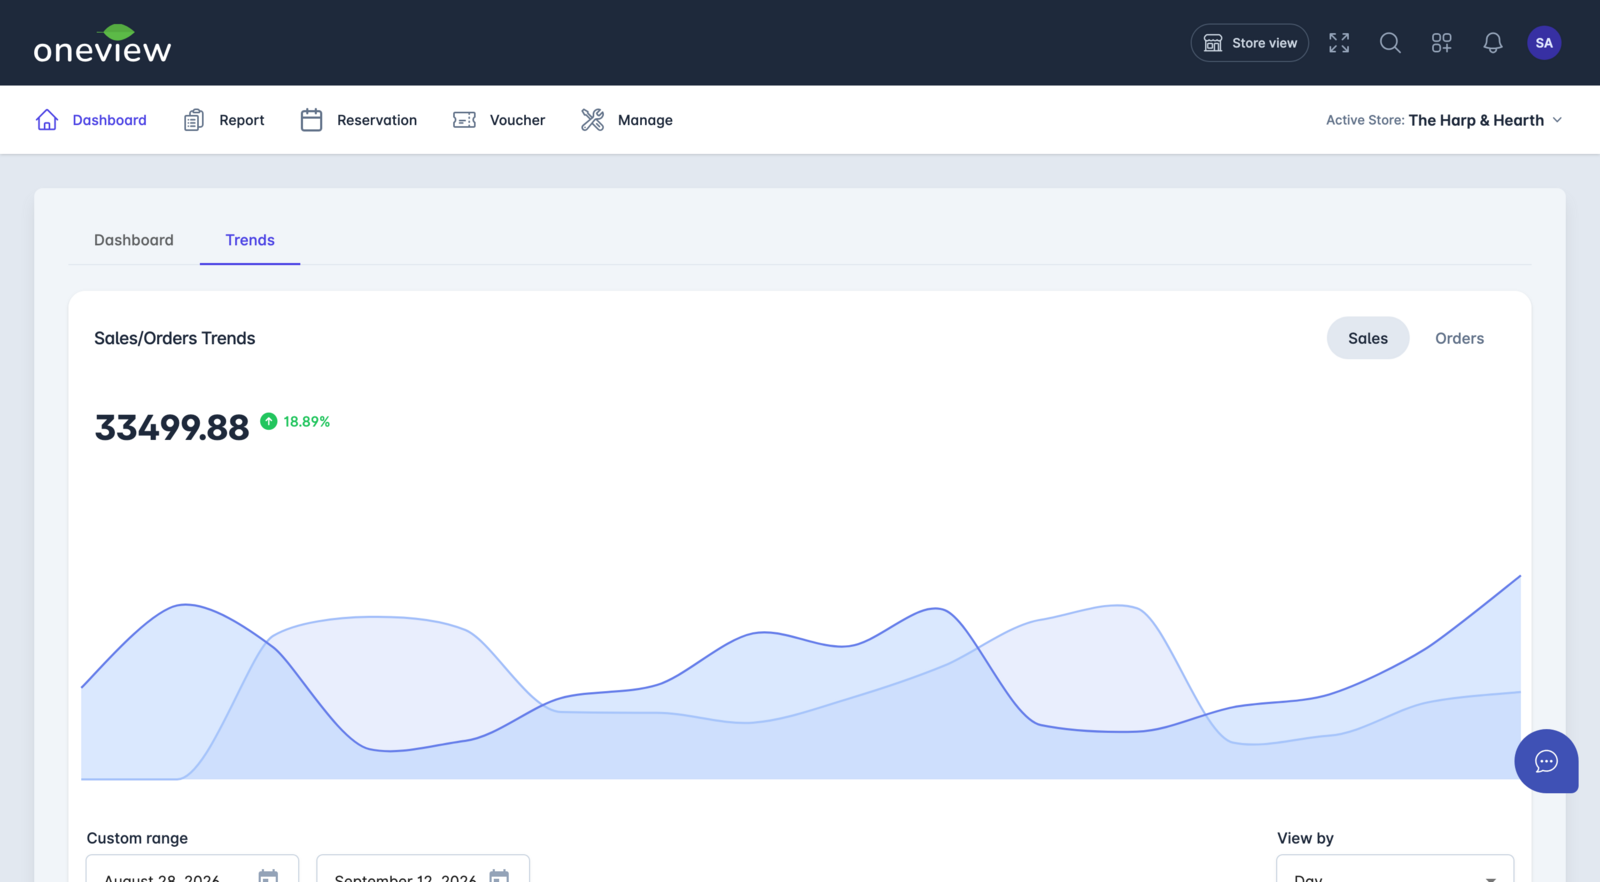Viewport: 1600px width, 882px height.
Task: Click The Harp & Hearth store name
Action: click(x=1476, y=120)
